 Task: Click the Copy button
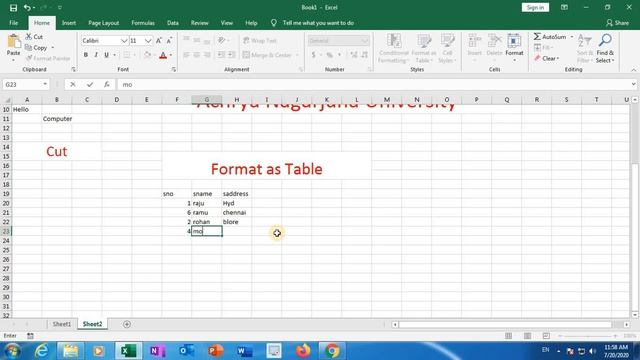click(37, 48)
